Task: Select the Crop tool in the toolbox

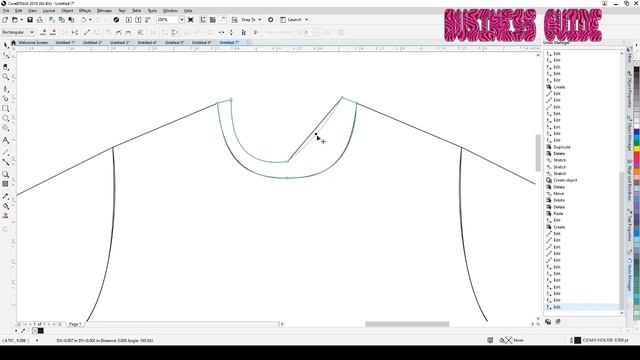Action: 6,67
